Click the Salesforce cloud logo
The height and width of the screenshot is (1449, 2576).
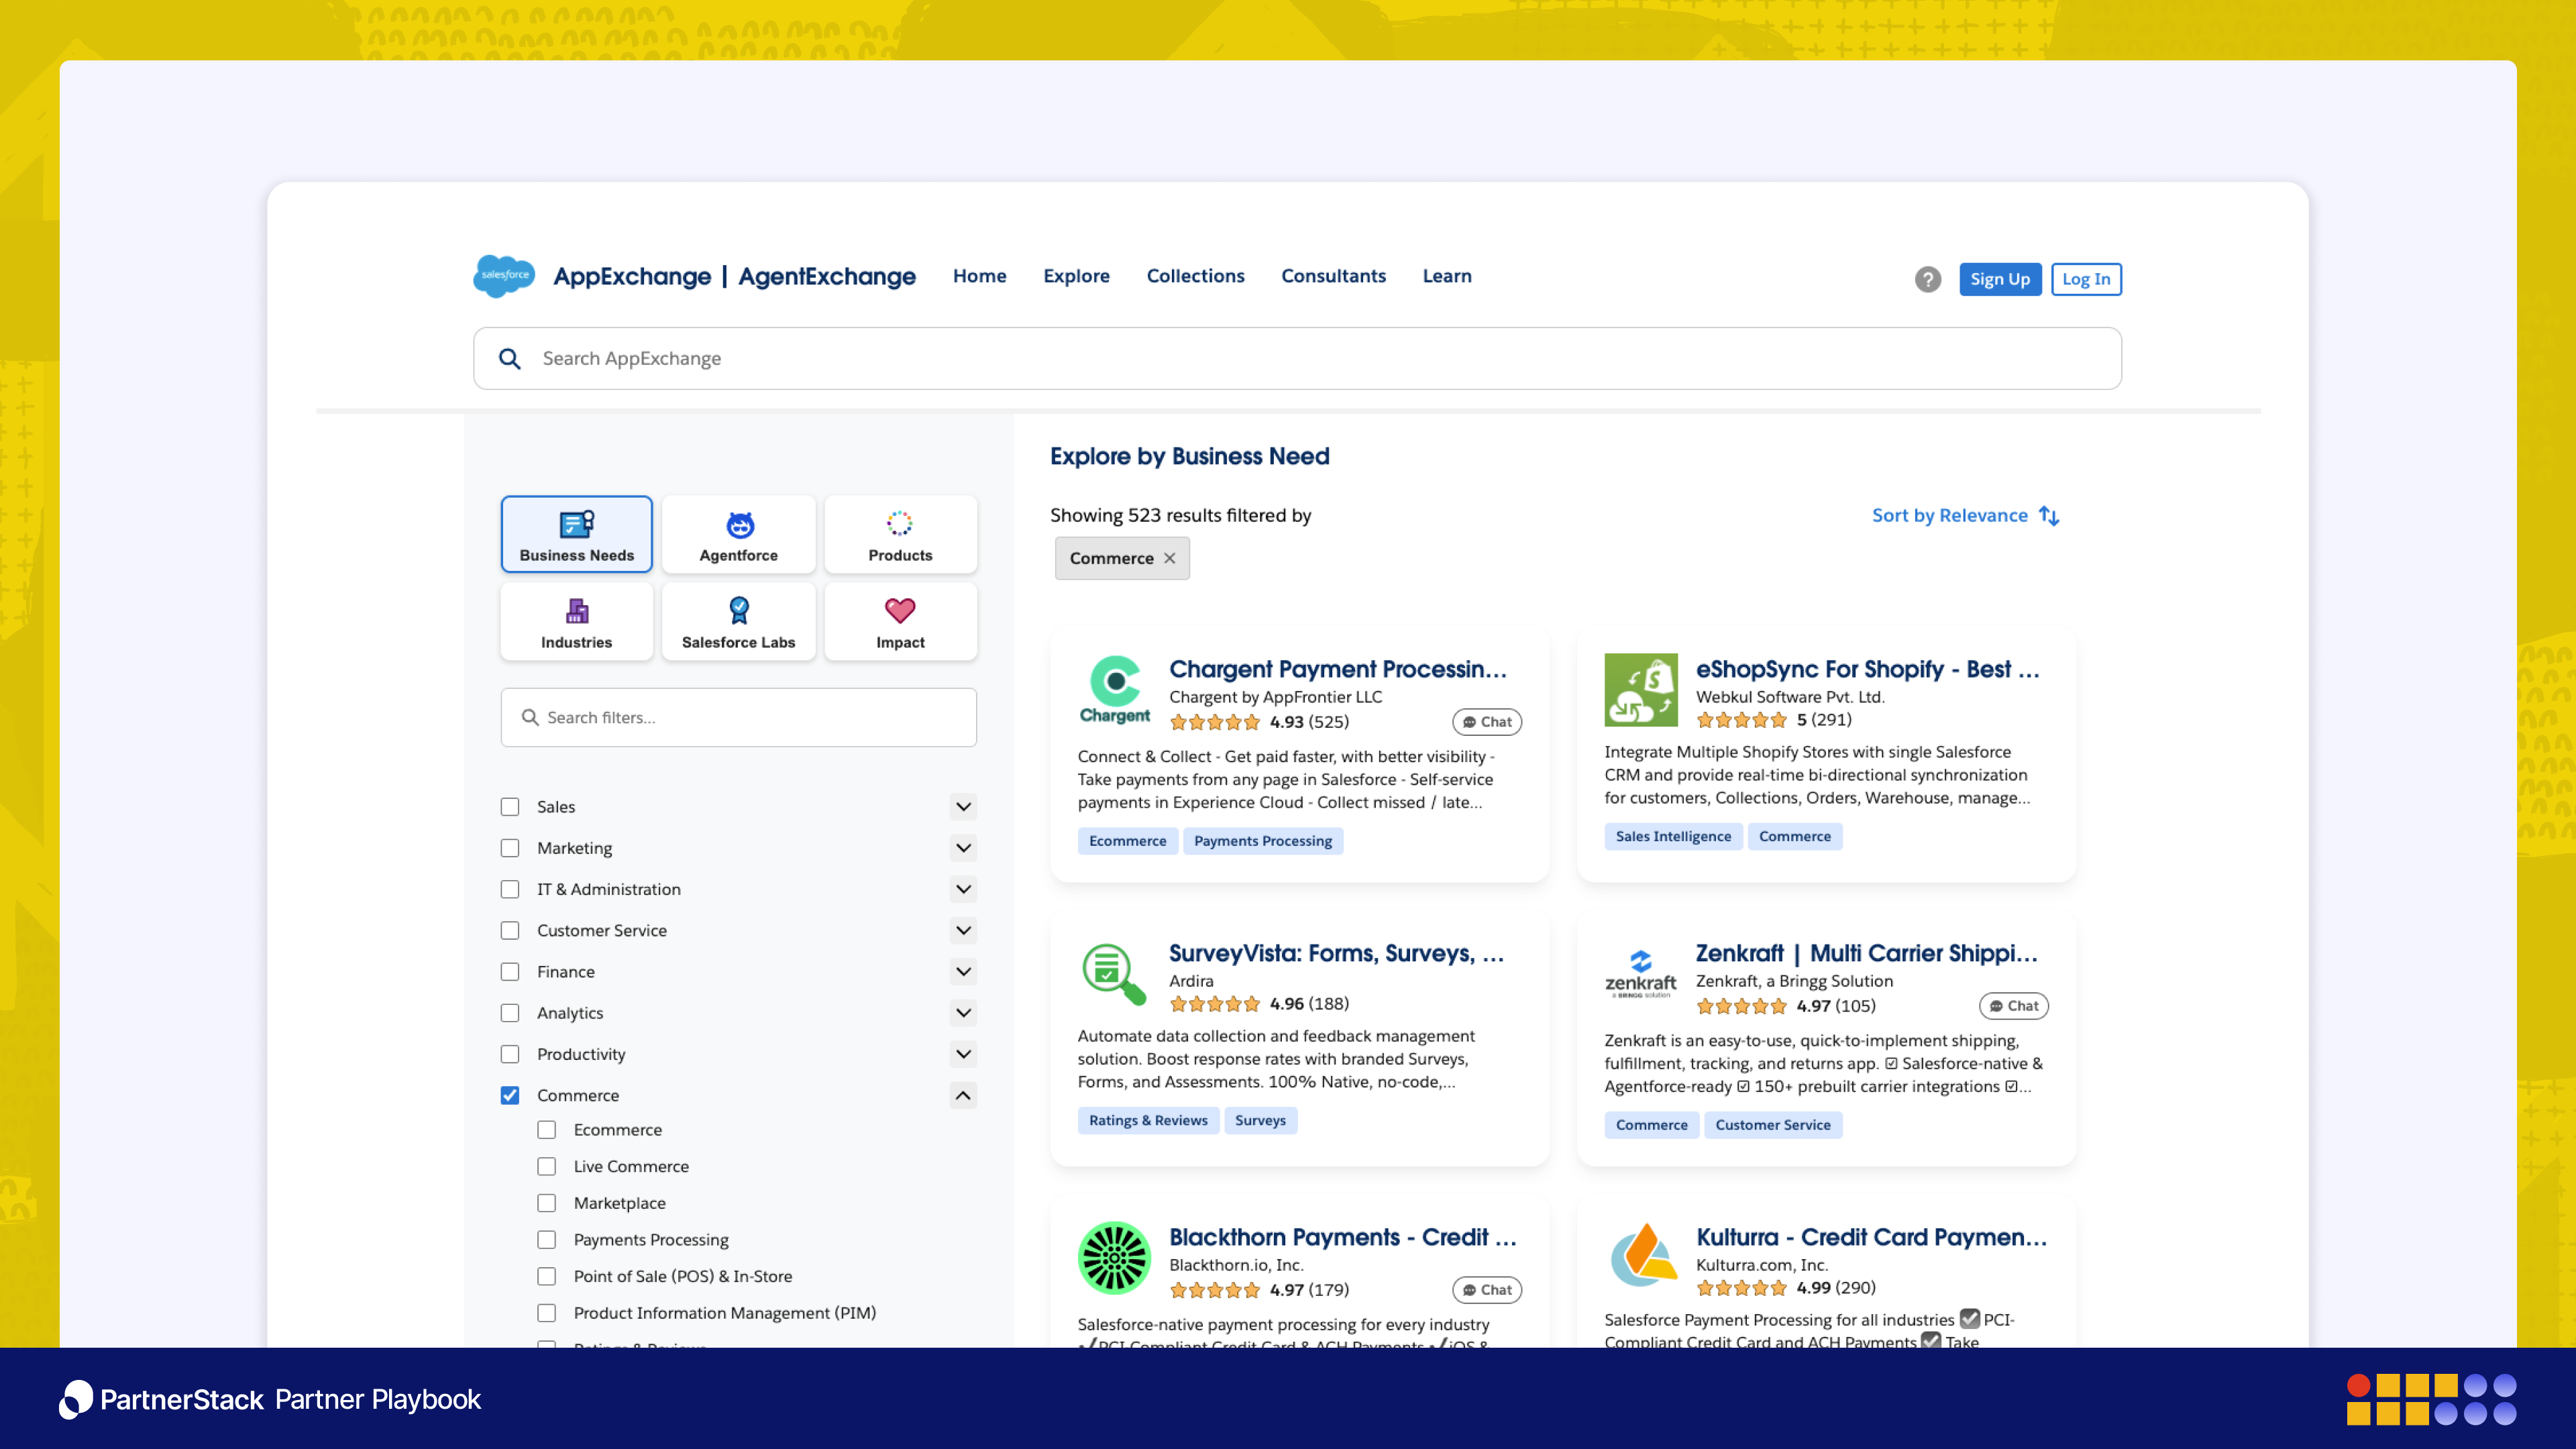pos(504,276)
